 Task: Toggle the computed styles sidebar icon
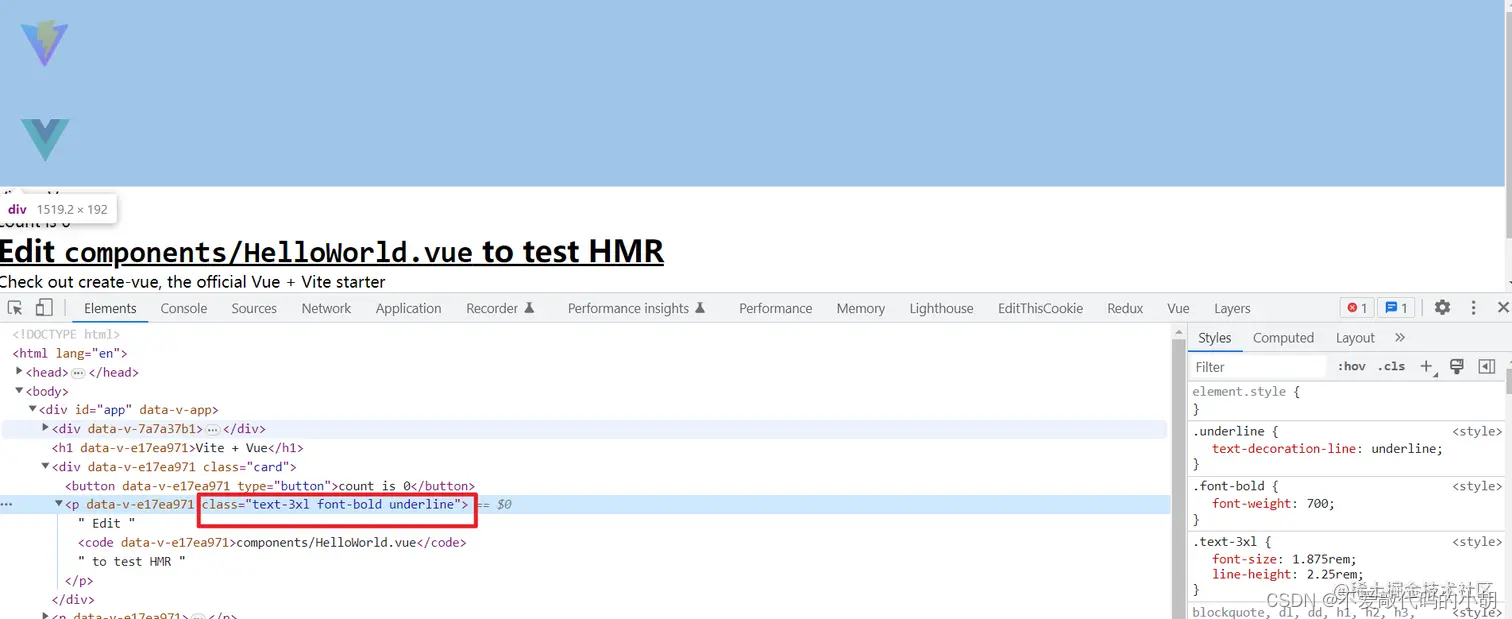pos(1487,367)
